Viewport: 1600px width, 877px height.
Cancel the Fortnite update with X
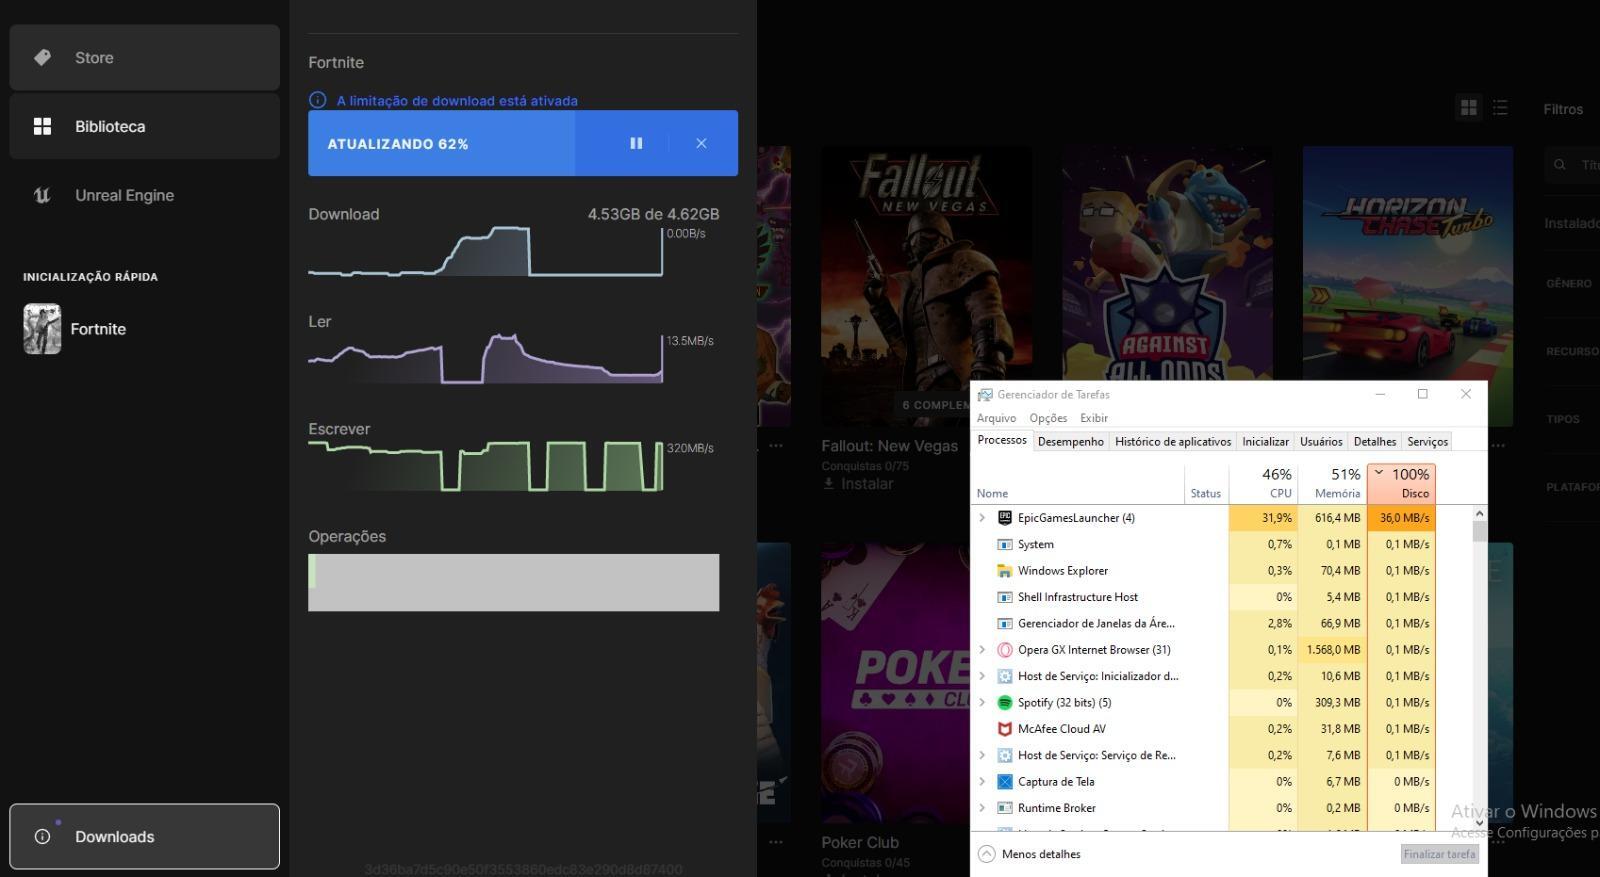701,144
